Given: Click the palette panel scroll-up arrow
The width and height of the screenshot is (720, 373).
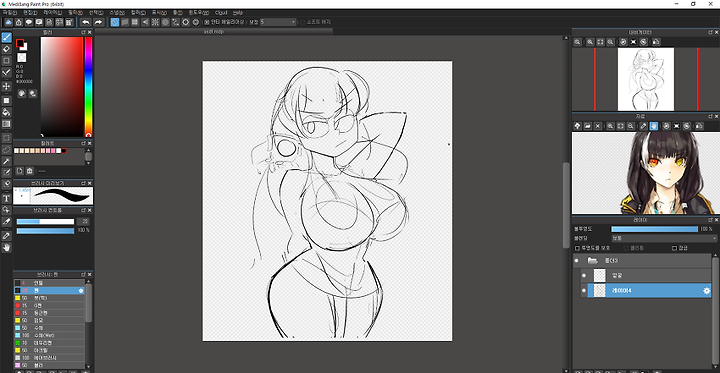Looking at the screenshot, I should pyautogui.click(x=88, y=150).
